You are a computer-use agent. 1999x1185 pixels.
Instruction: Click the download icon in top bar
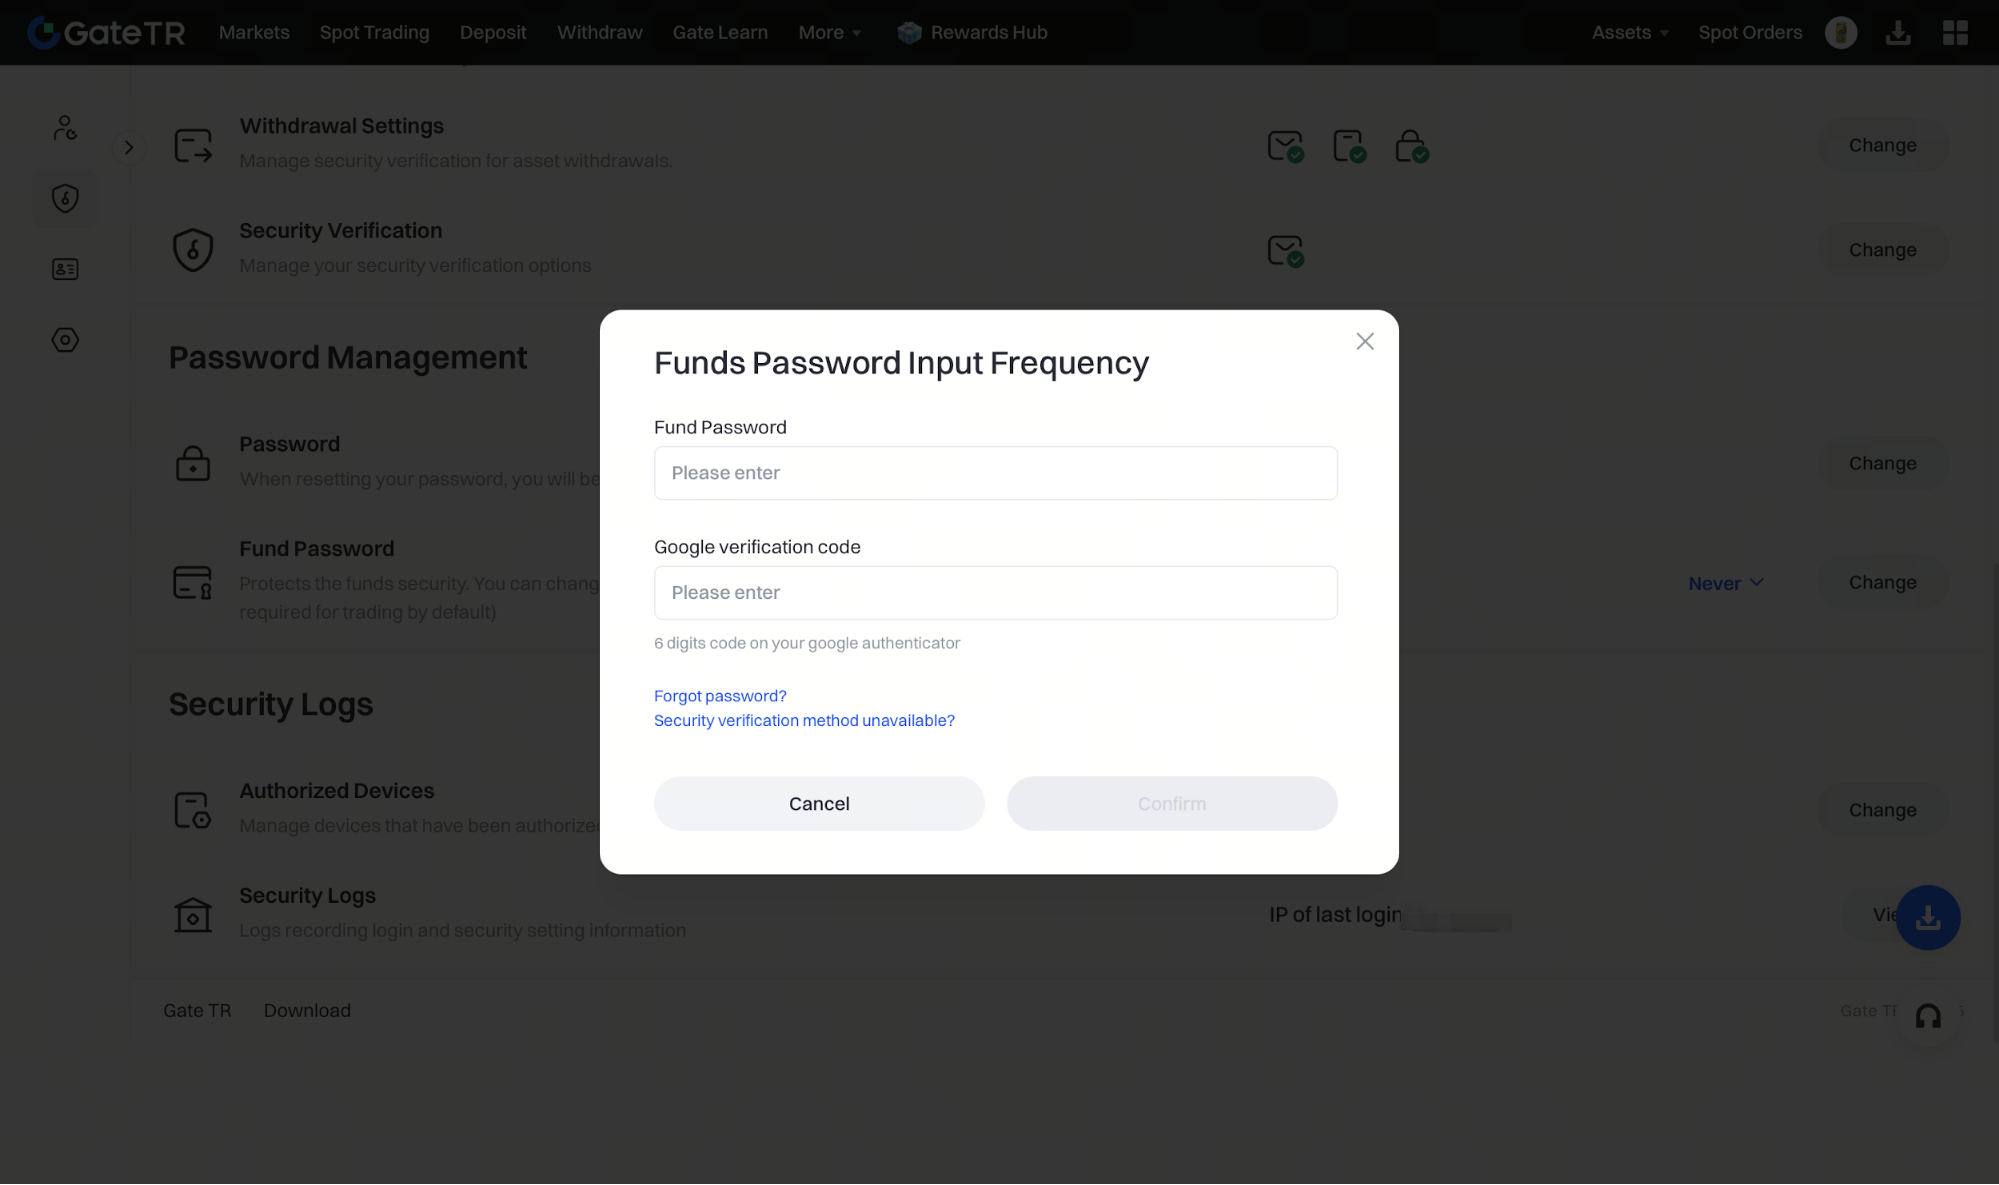(x=1897, y=32)
